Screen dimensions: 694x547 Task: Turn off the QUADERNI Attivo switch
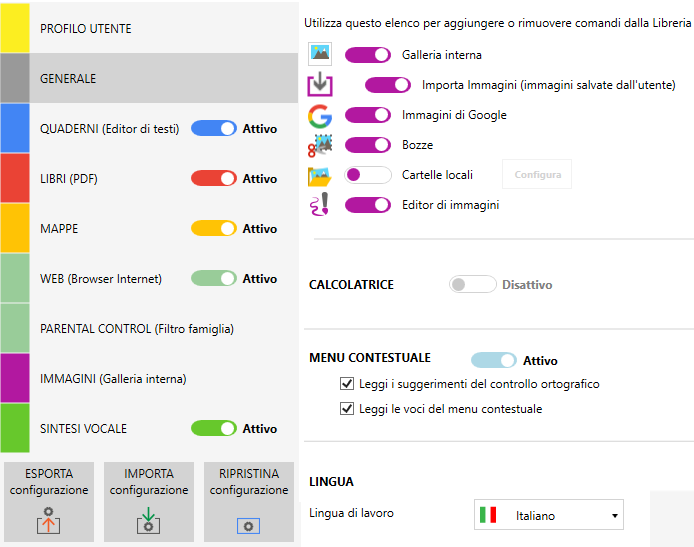pyautogui.click(x=214, y=128)
